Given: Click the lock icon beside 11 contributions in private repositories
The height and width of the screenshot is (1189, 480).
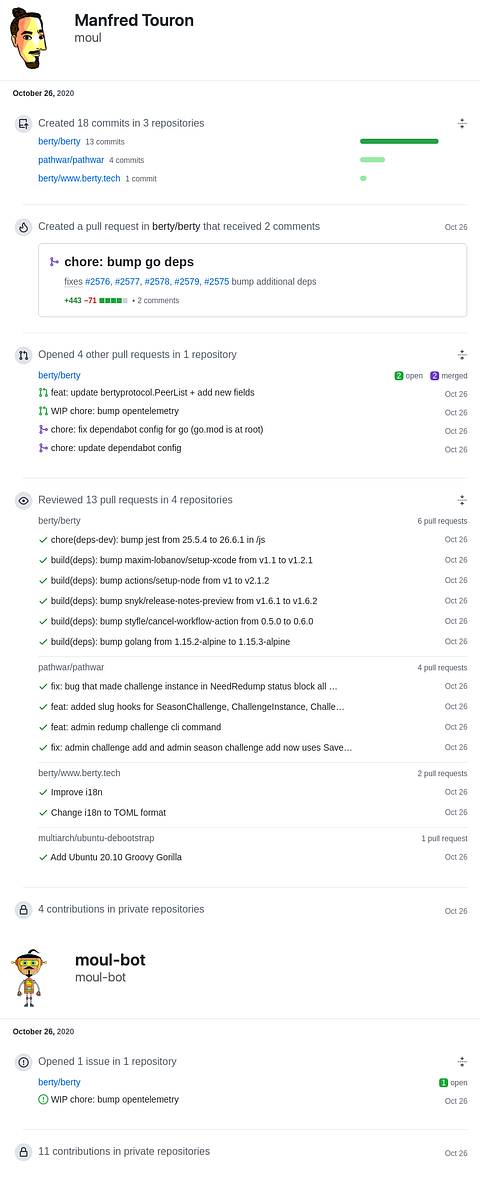Looking at the screenshot, I should [x=24, y=1152].
